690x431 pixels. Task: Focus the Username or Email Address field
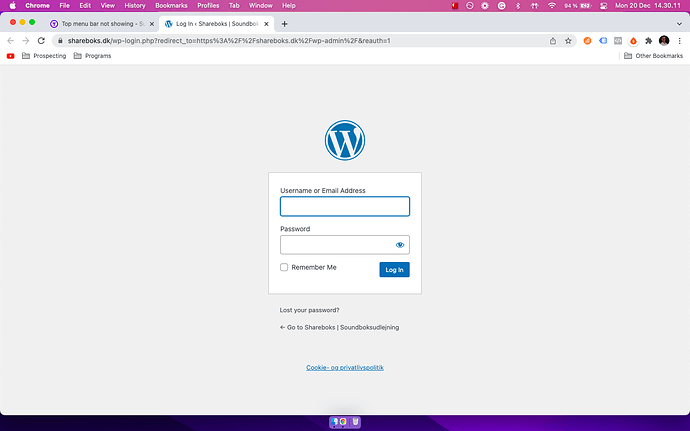click(345, 206)
